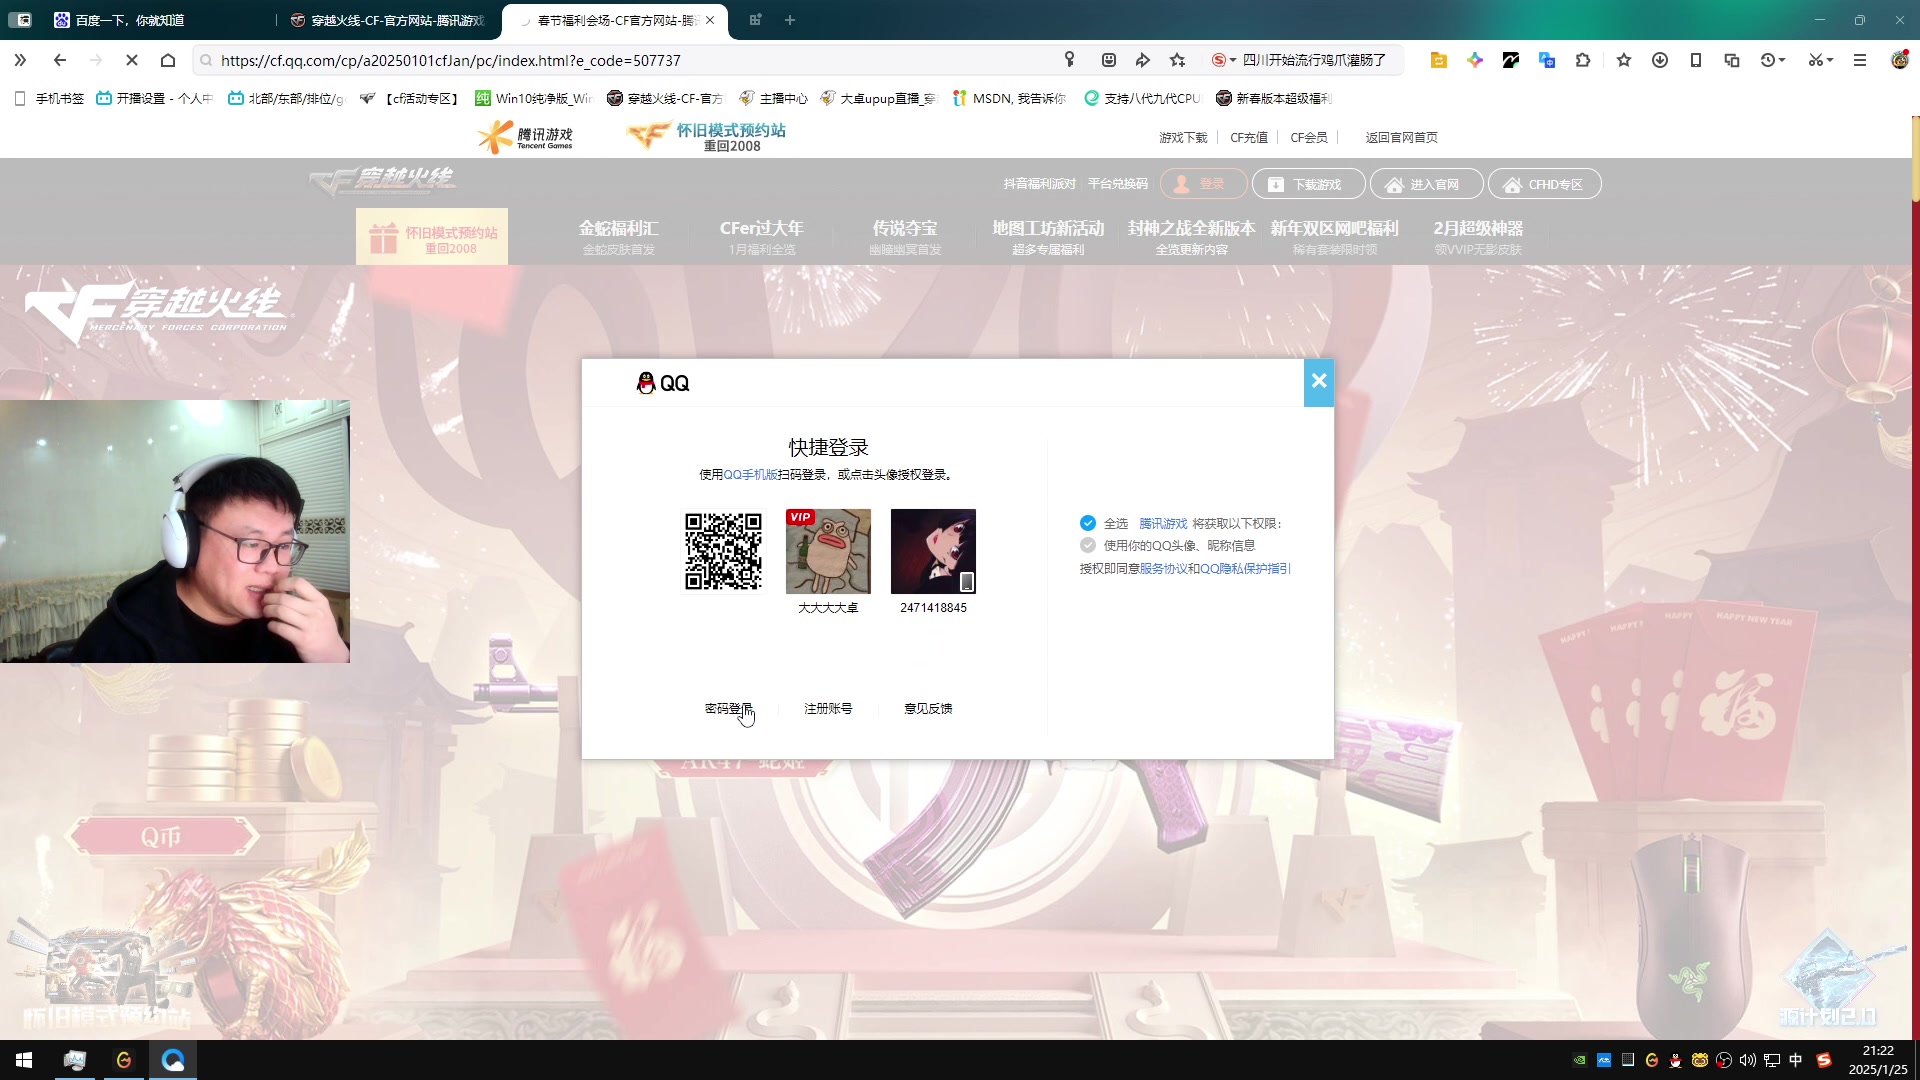Open the yellow folder sync extension icon

point(1438,60)
